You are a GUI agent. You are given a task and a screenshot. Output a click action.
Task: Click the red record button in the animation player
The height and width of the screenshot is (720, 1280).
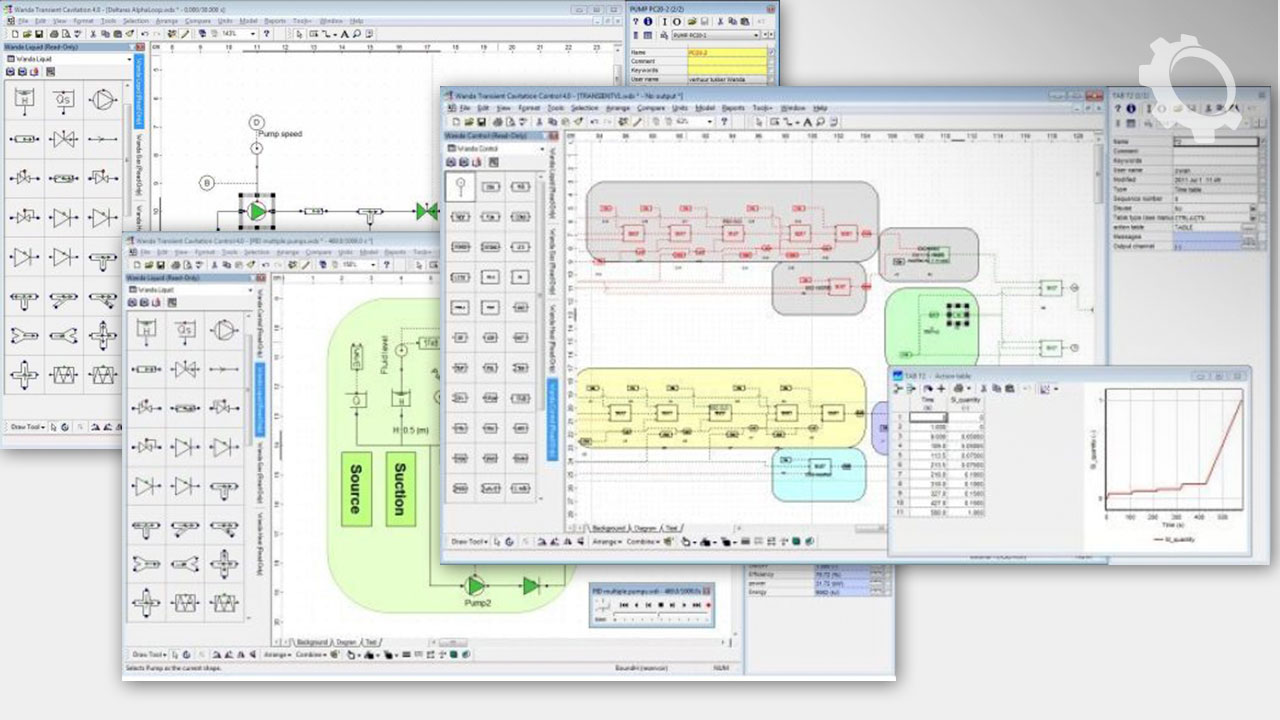(x=707, y=605)
